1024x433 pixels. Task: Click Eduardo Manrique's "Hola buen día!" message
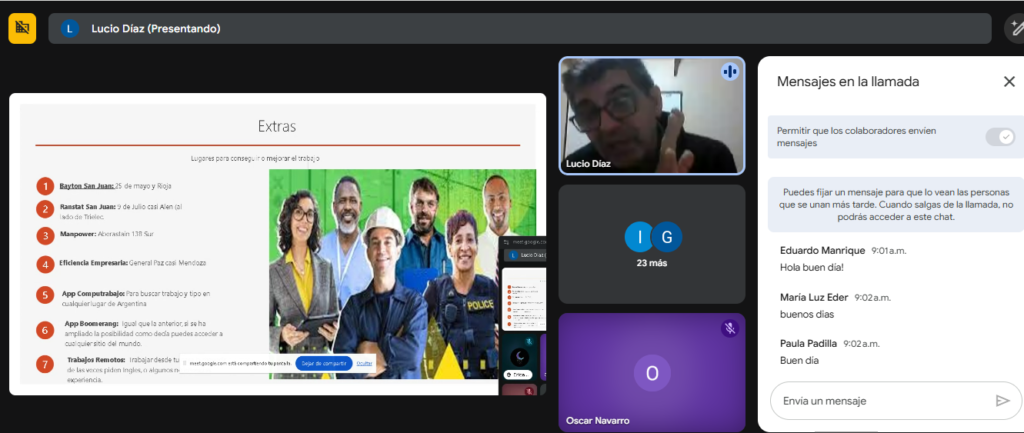click(x=811, y=269)
